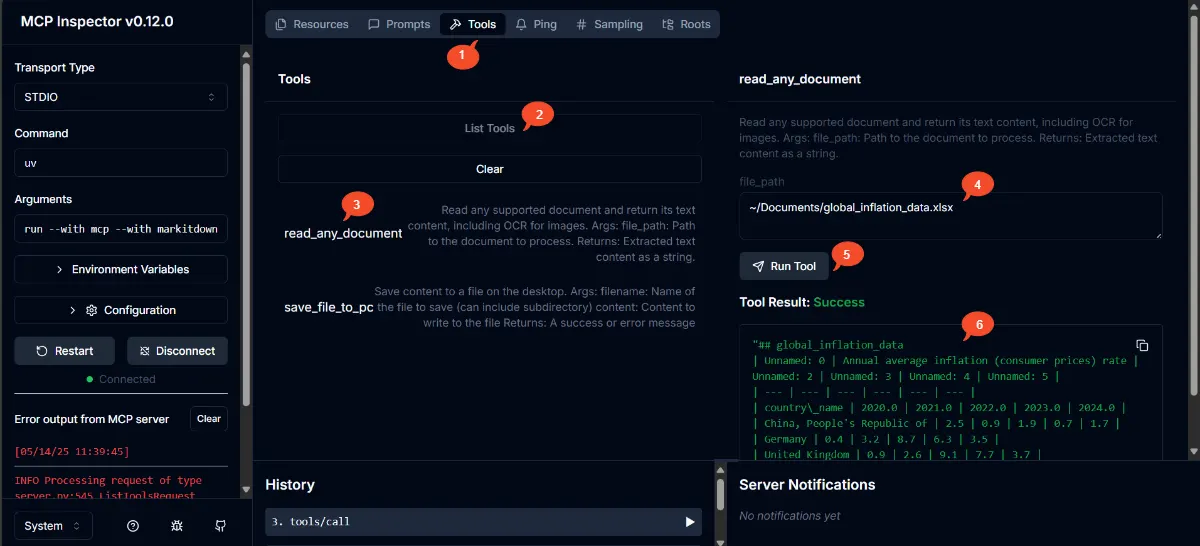Open the bug debugging guide icon
This screenshot has width=1200, height=546.
click(177, 526)
